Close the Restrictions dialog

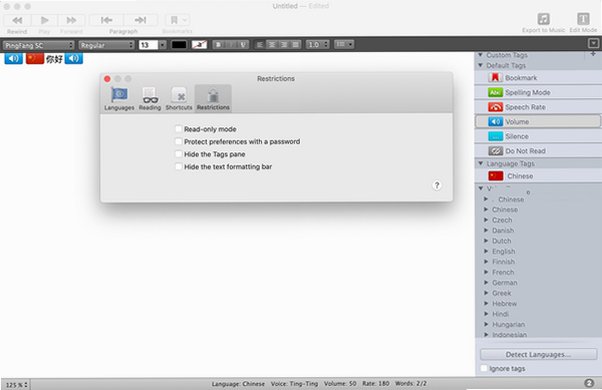[107, 79]
